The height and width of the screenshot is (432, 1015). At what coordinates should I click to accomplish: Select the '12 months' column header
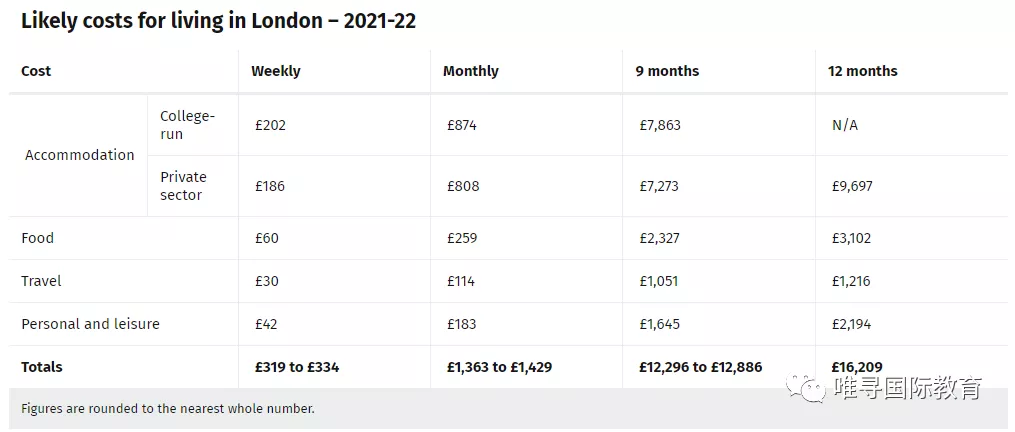[x=863, y=71]
